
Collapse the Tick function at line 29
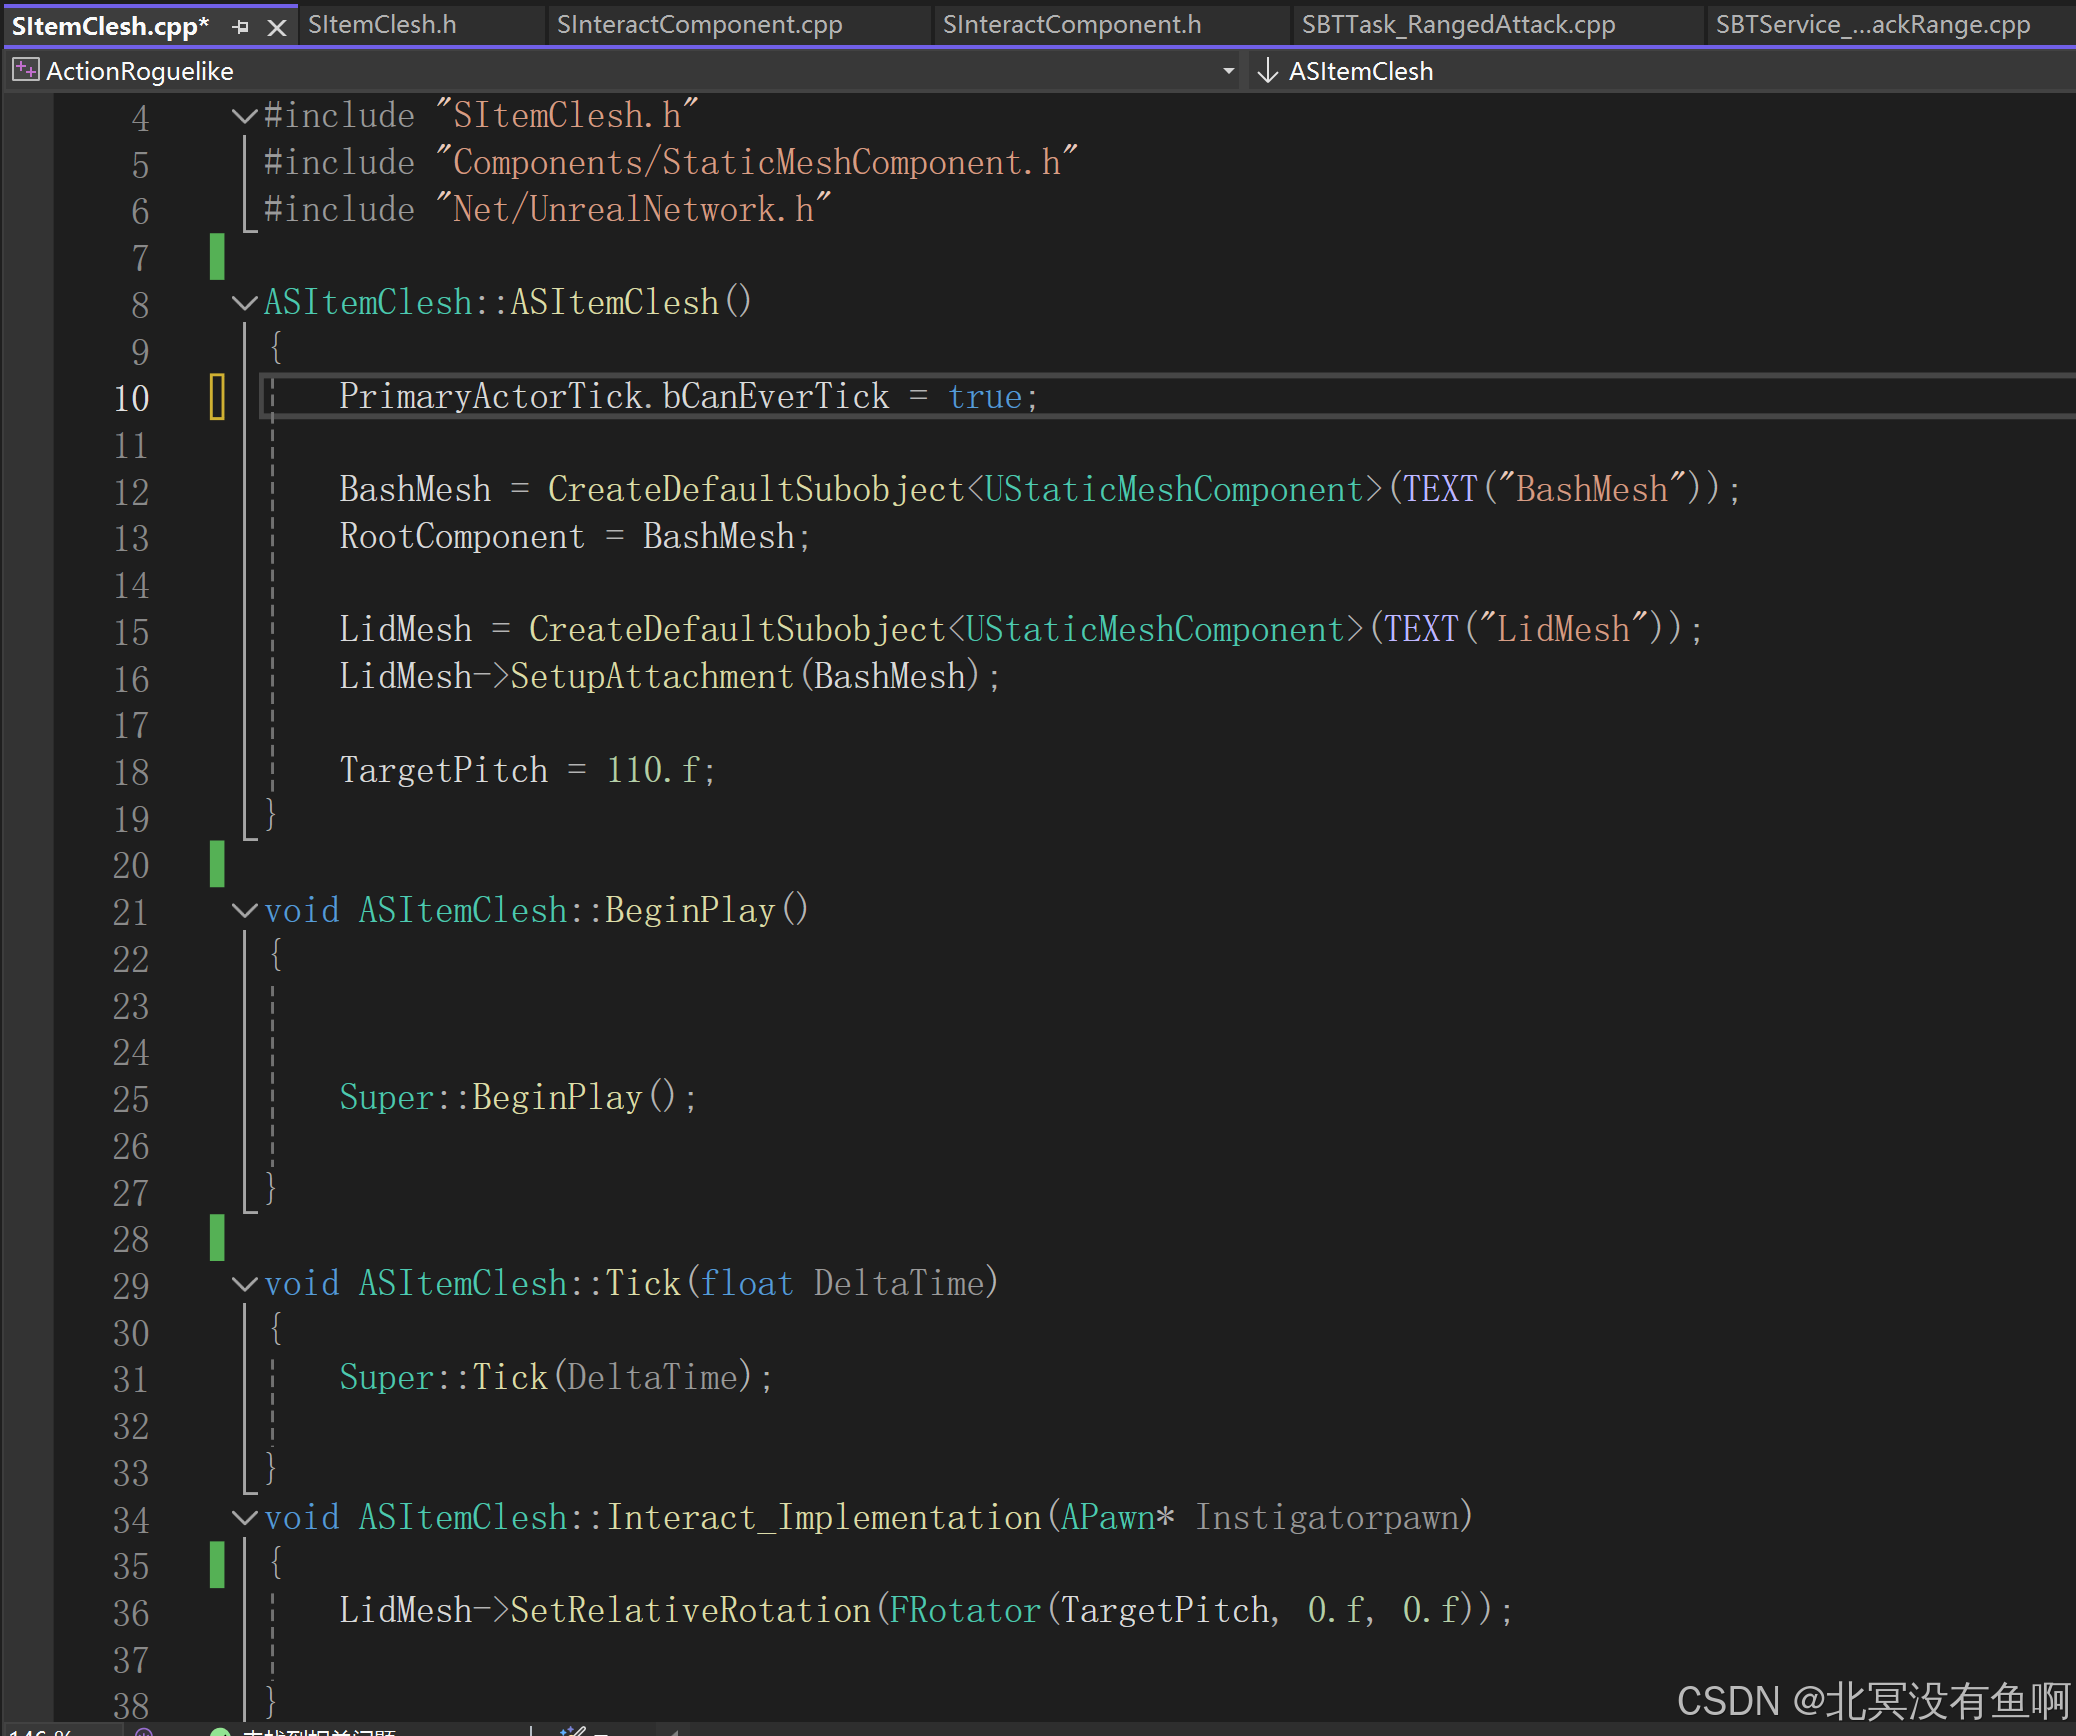(243, 1284)
